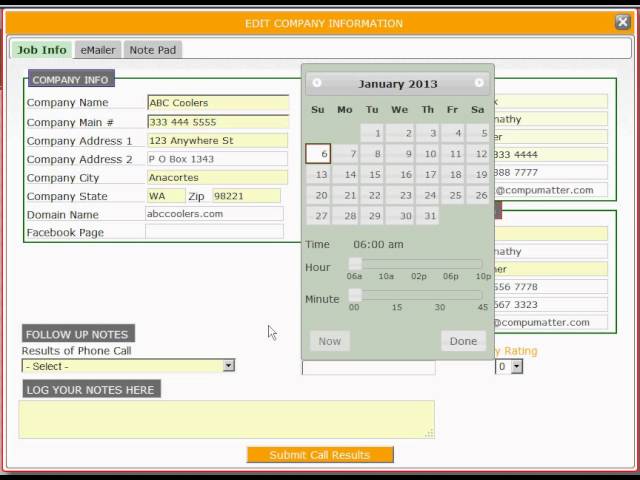Click the date input below calendar
This screenshot has width=640, height=480.
[369, 367]
